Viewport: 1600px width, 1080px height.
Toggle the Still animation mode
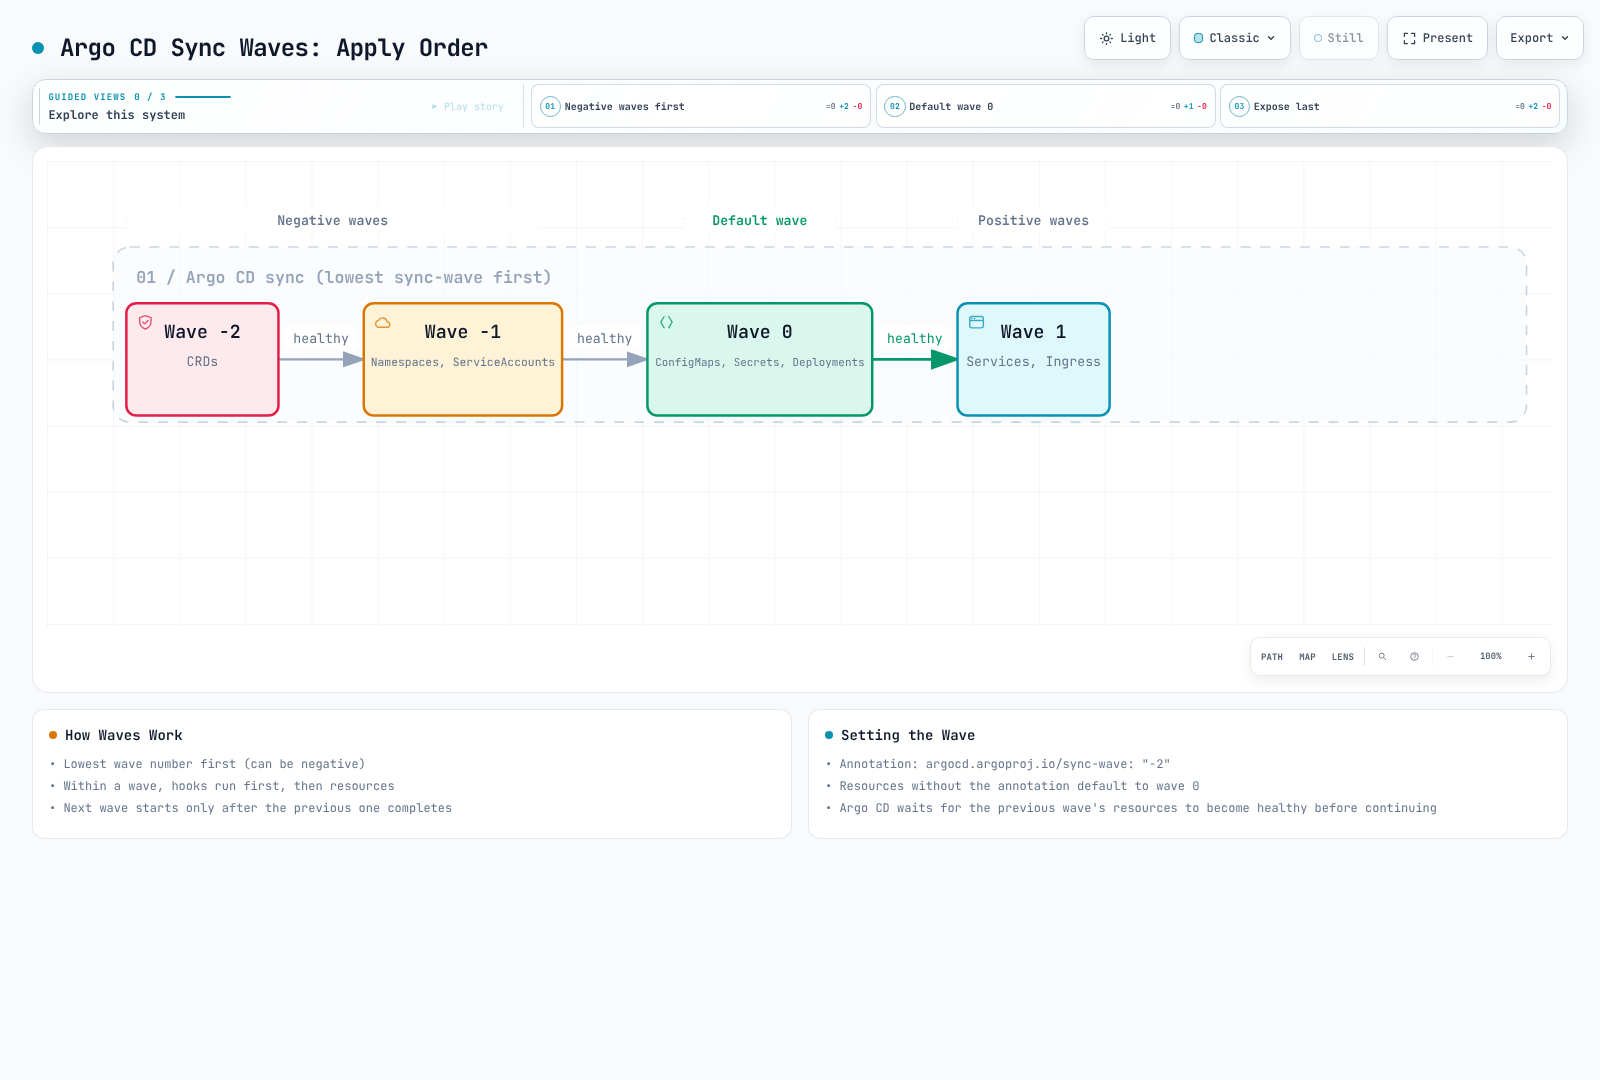click(1339, 38)
